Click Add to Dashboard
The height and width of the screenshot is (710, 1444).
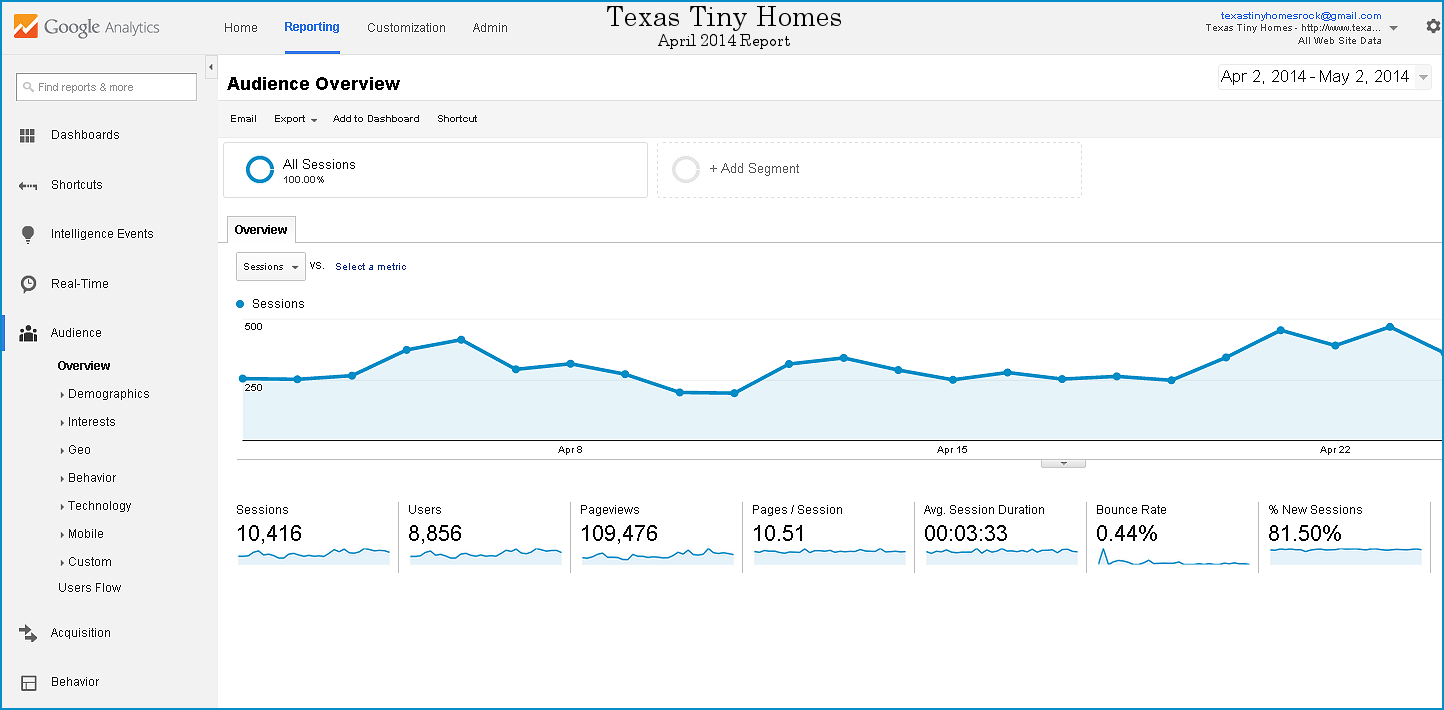[x=376, y=119]
